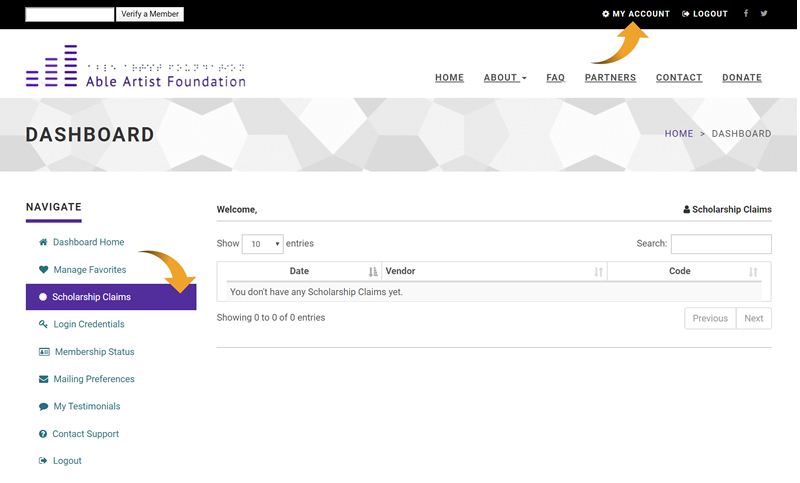Click the question mark icon beside Contact Support
Viewport: 800px width, 483px height.
tap(43, 434)
